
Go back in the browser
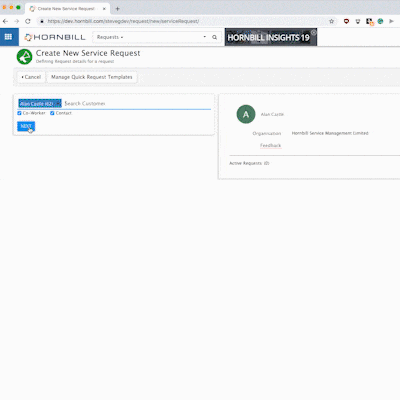click(5, 21)
